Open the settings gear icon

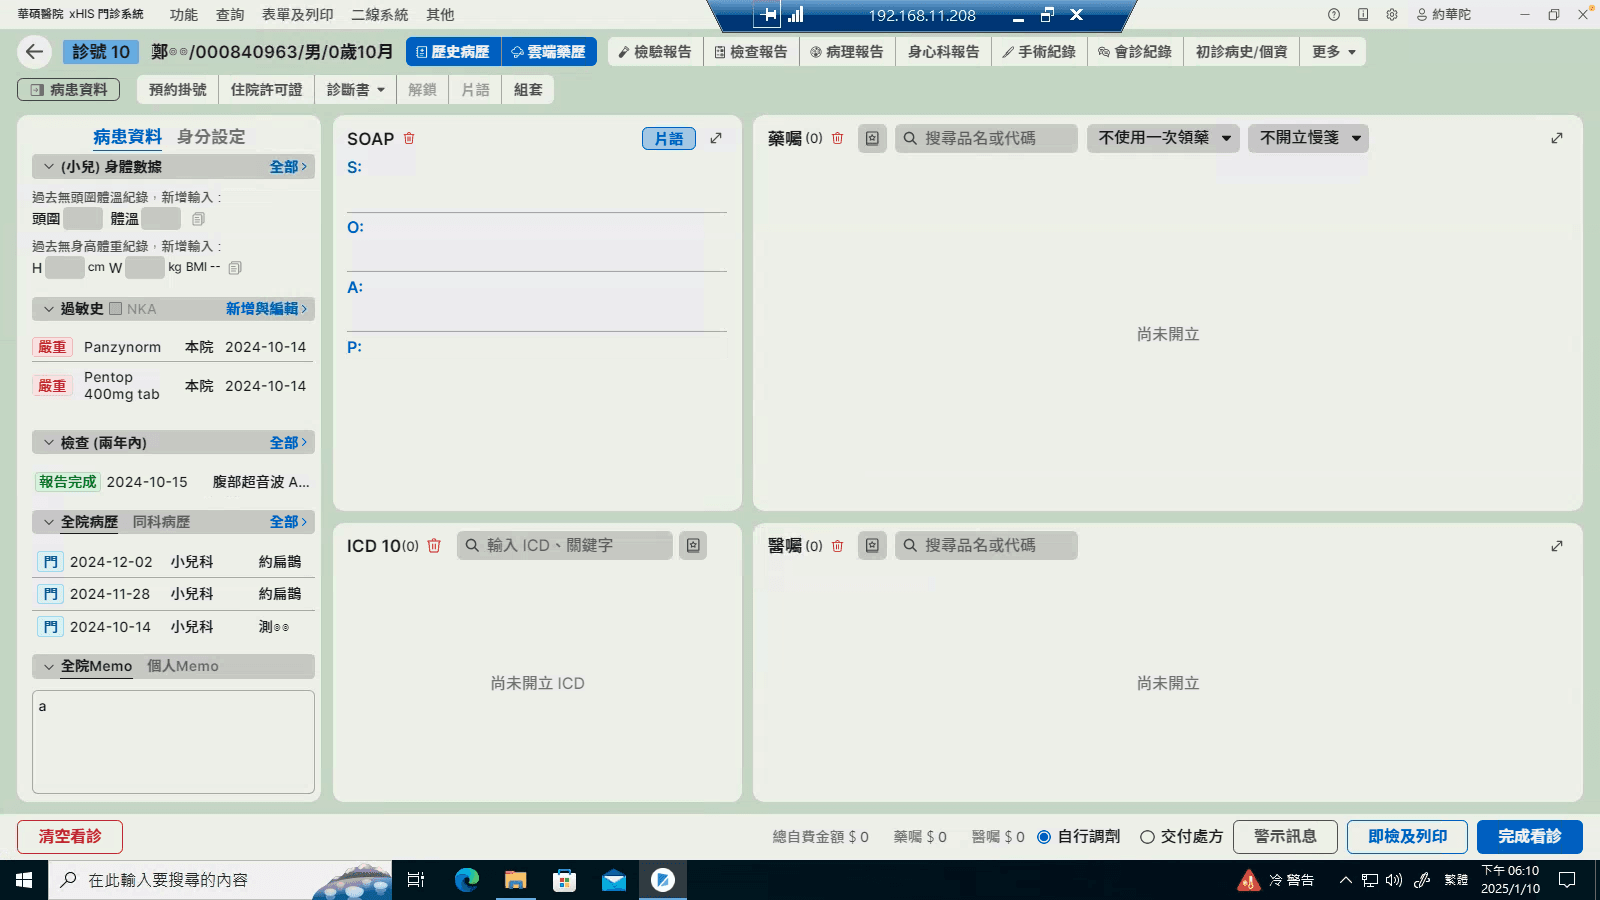(x=1392, y=15)
